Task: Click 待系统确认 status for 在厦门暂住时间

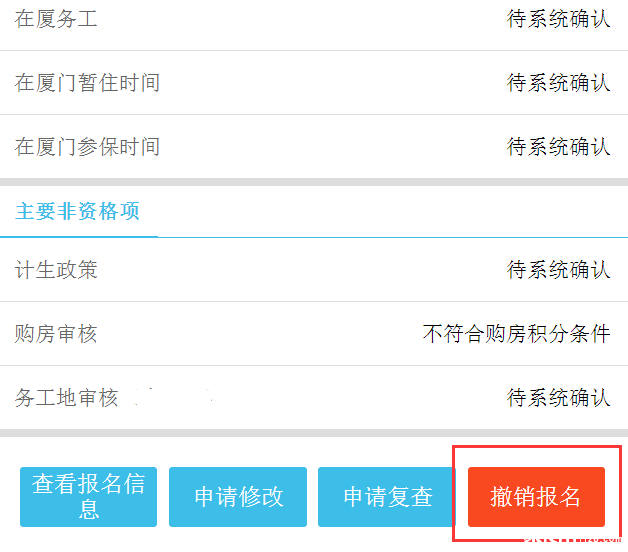Action: [x=559, y=83]
